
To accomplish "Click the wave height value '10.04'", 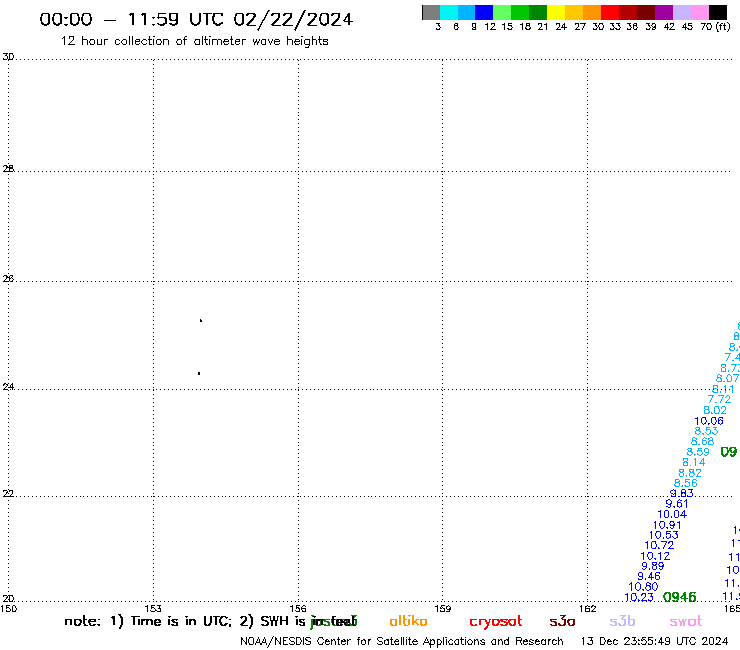I will pyautogui.click(x=672, y=514).
